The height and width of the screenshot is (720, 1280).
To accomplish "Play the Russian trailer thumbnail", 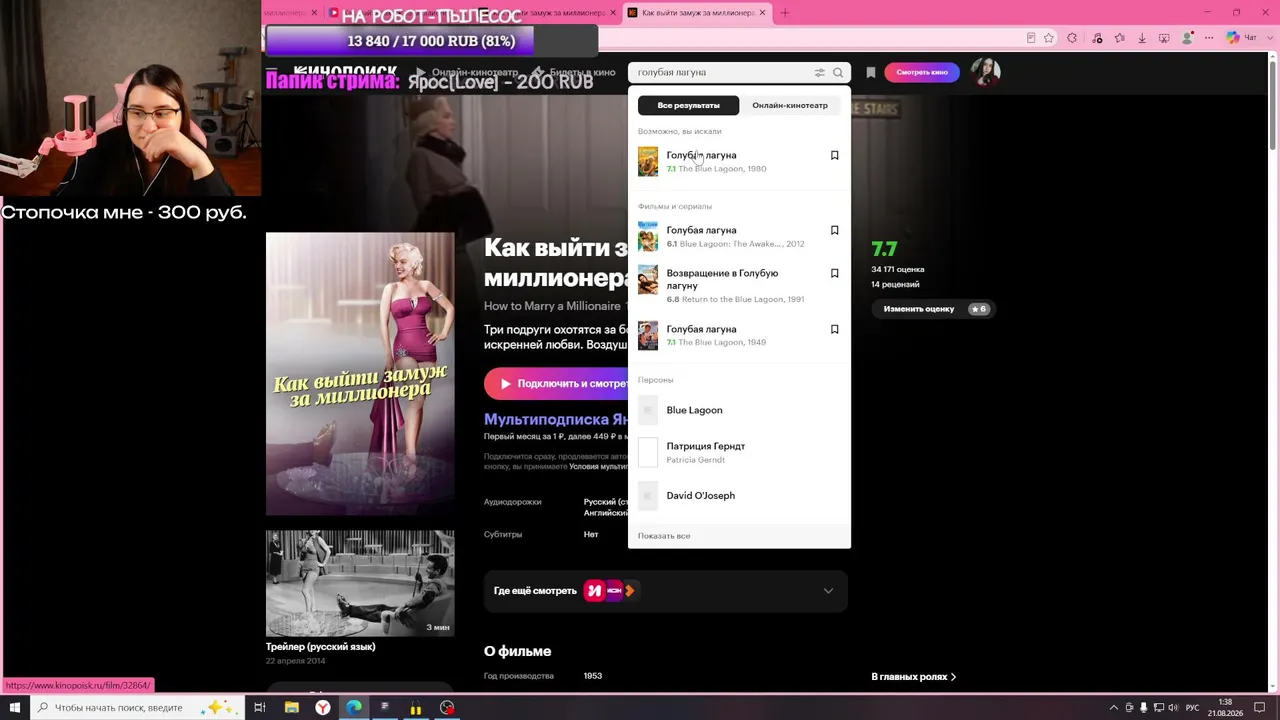I will point(360,583).
